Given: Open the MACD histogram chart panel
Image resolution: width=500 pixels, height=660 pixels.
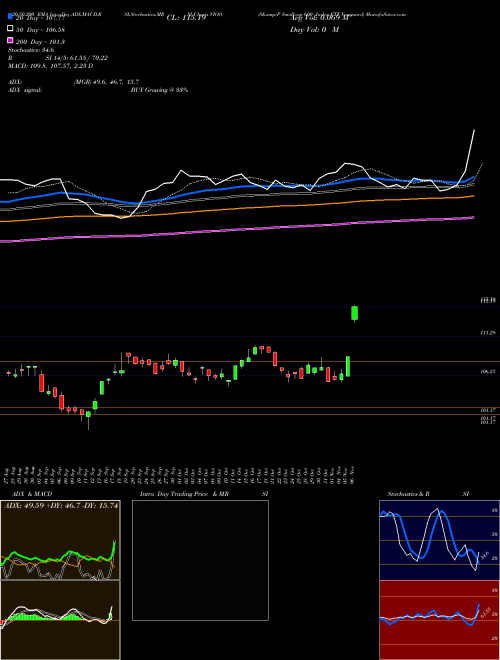Looking at the screenshot, I should coord(60,620).
